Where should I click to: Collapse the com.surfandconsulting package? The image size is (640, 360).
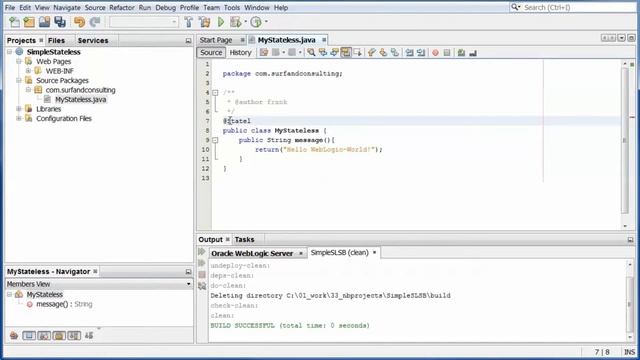click(x=28, y=90)
